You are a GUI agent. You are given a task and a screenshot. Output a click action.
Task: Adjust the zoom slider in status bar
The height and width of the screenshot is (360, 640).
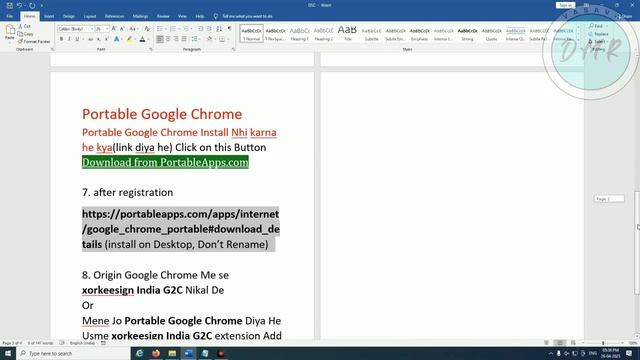pos(603,343)
